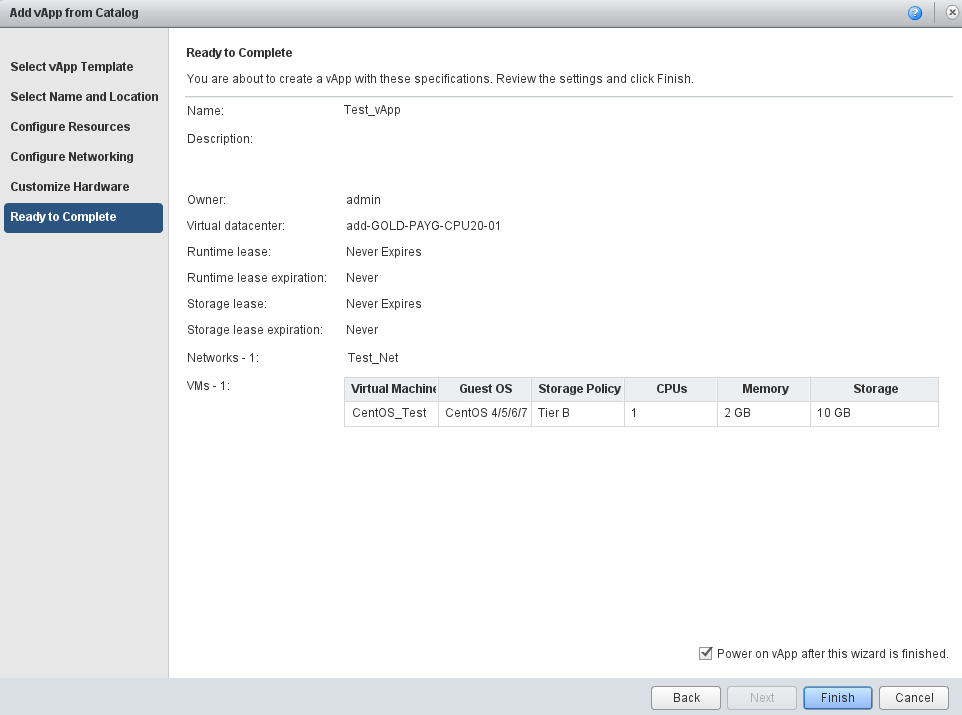This screenshot has width=962, height=715.
Task: Go to Select vApp Template step
Action: (72, 67)
